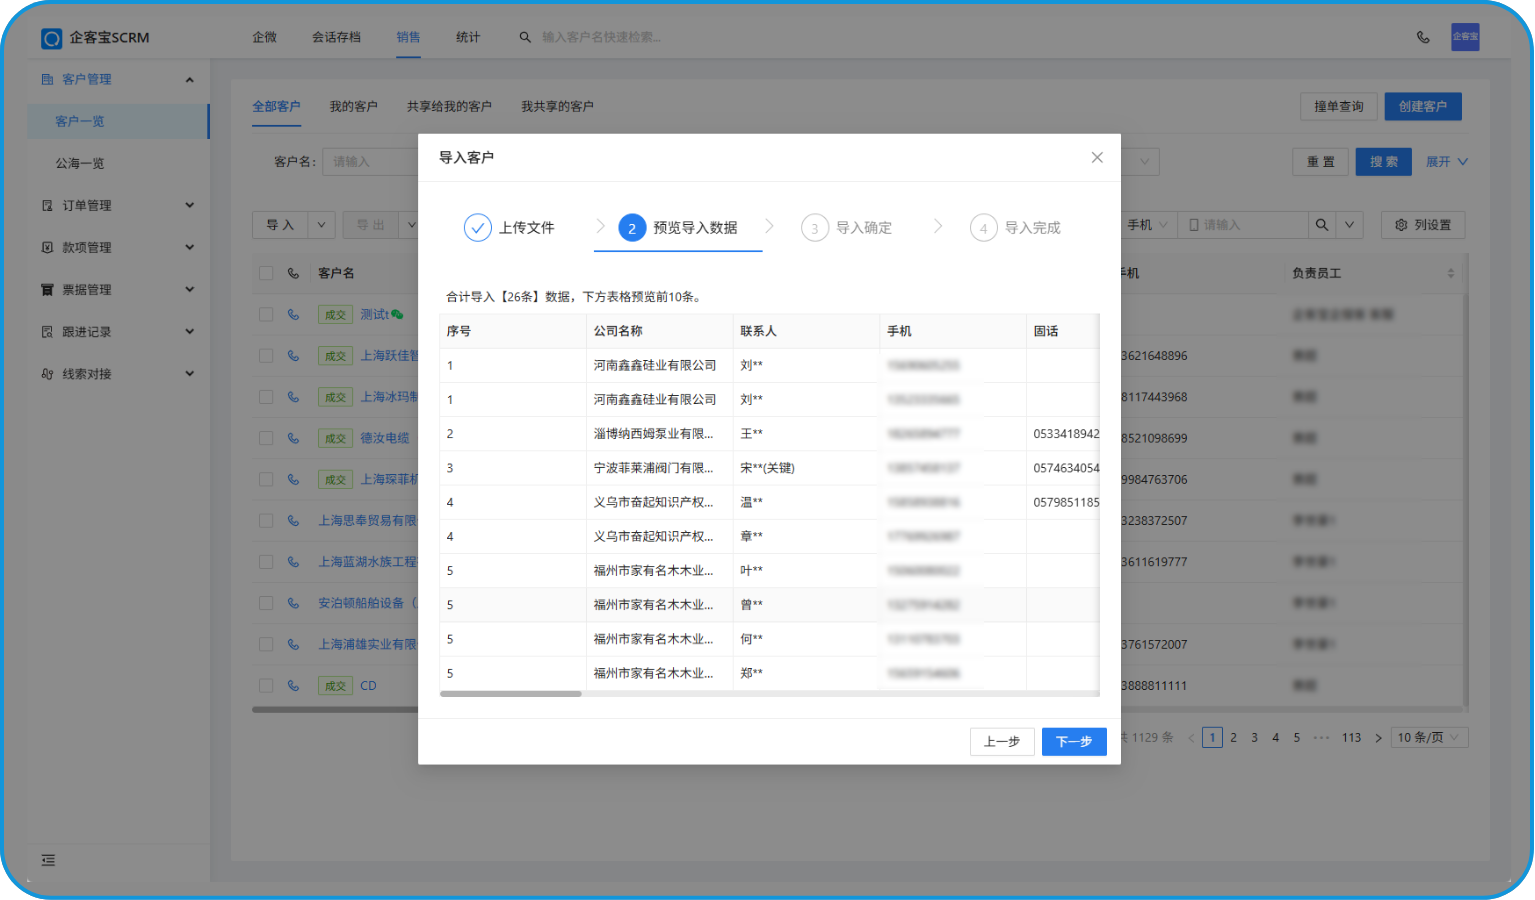The image size is (1535, 900).
Task: Check the box for the 测试 customer row
Action: click(x=266, y=314)
